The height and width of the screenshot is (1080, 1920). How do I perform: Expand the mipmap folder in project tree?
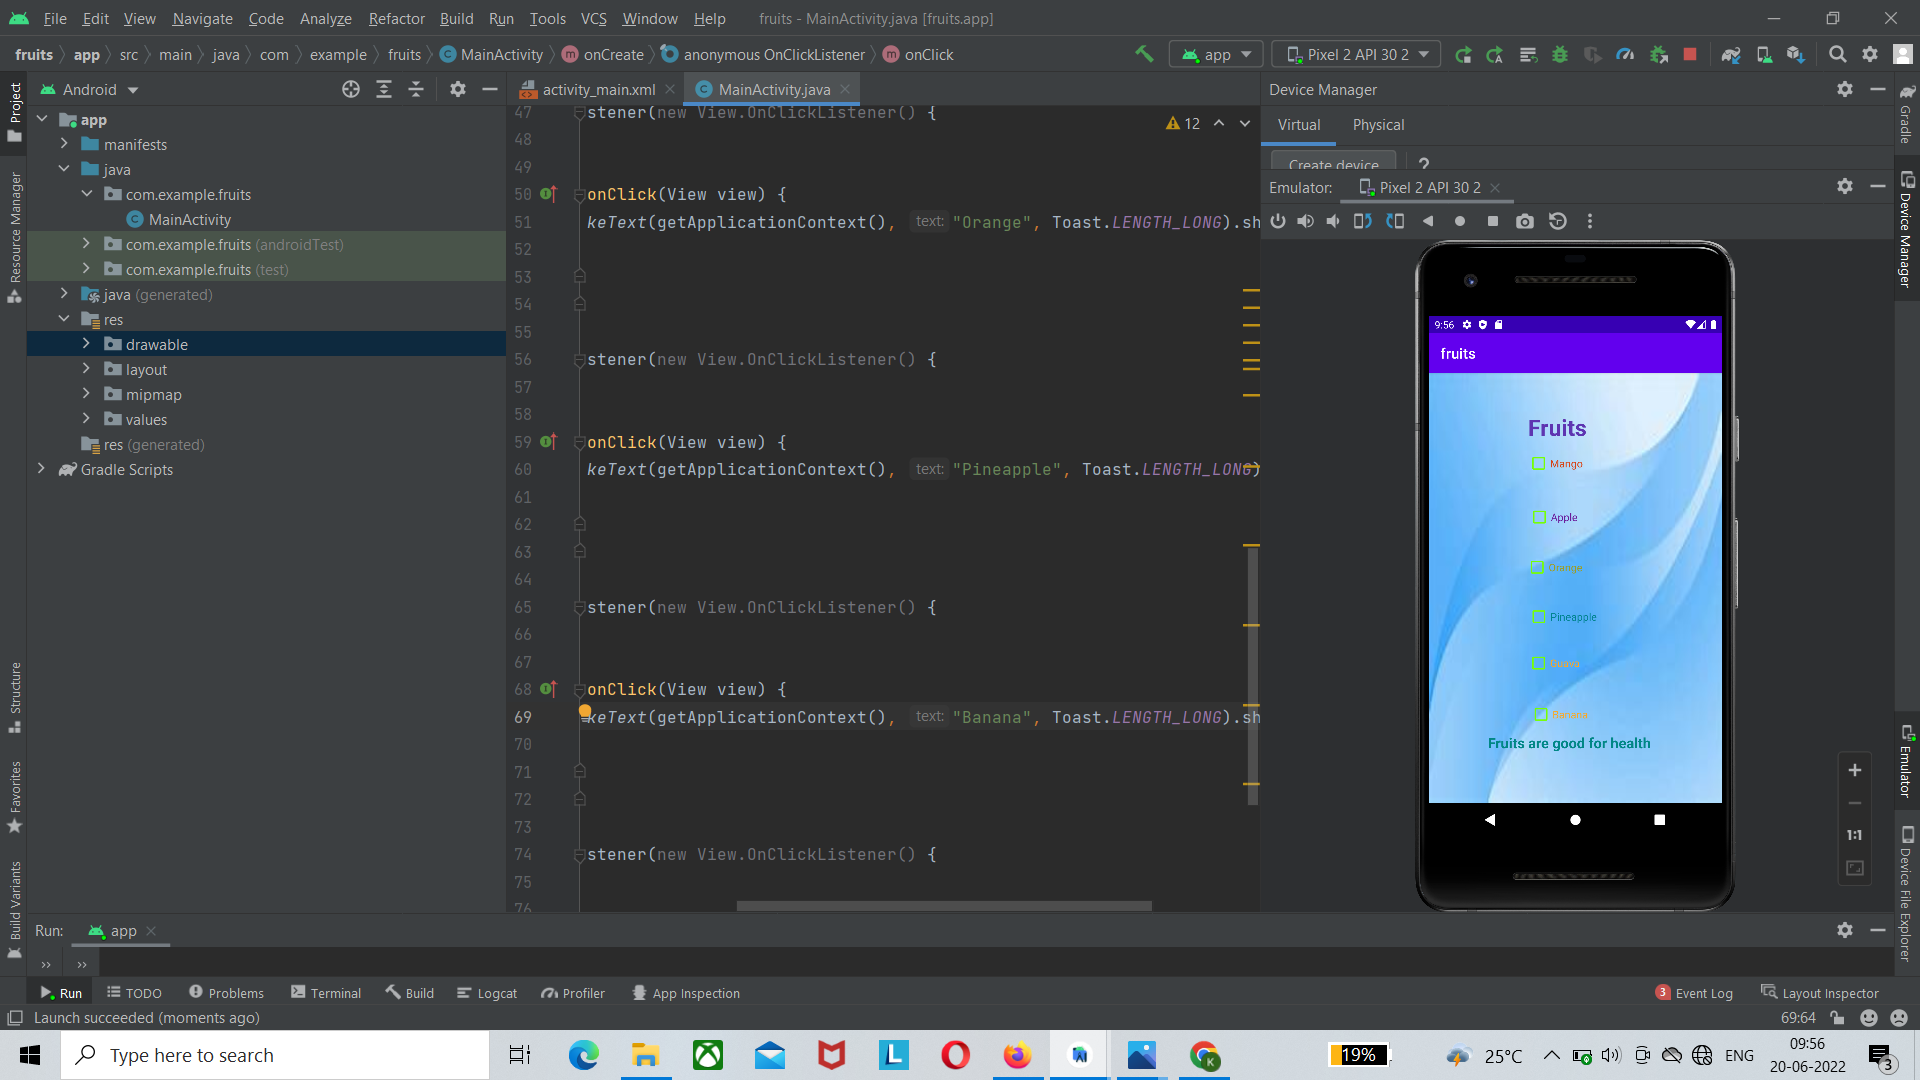coord(86,394)
